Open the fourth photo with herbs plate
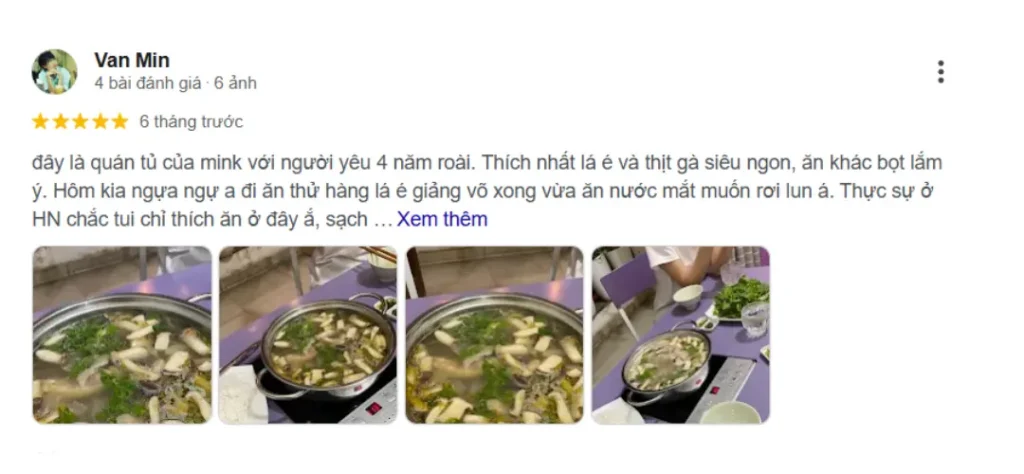 [680, 335]
